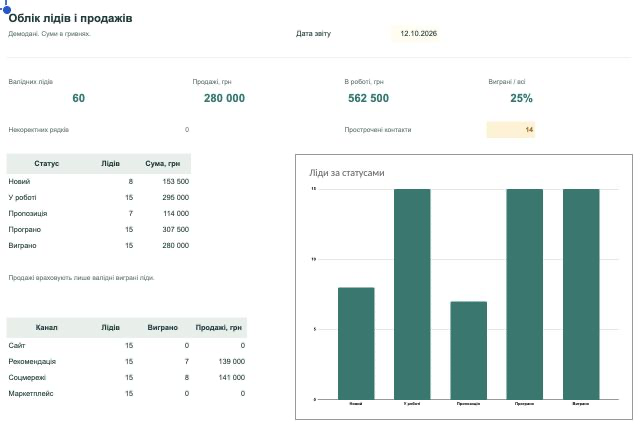
Task: Select lead count 15 in Програно row
Action: pyautogui.click(x=129, y=230)
